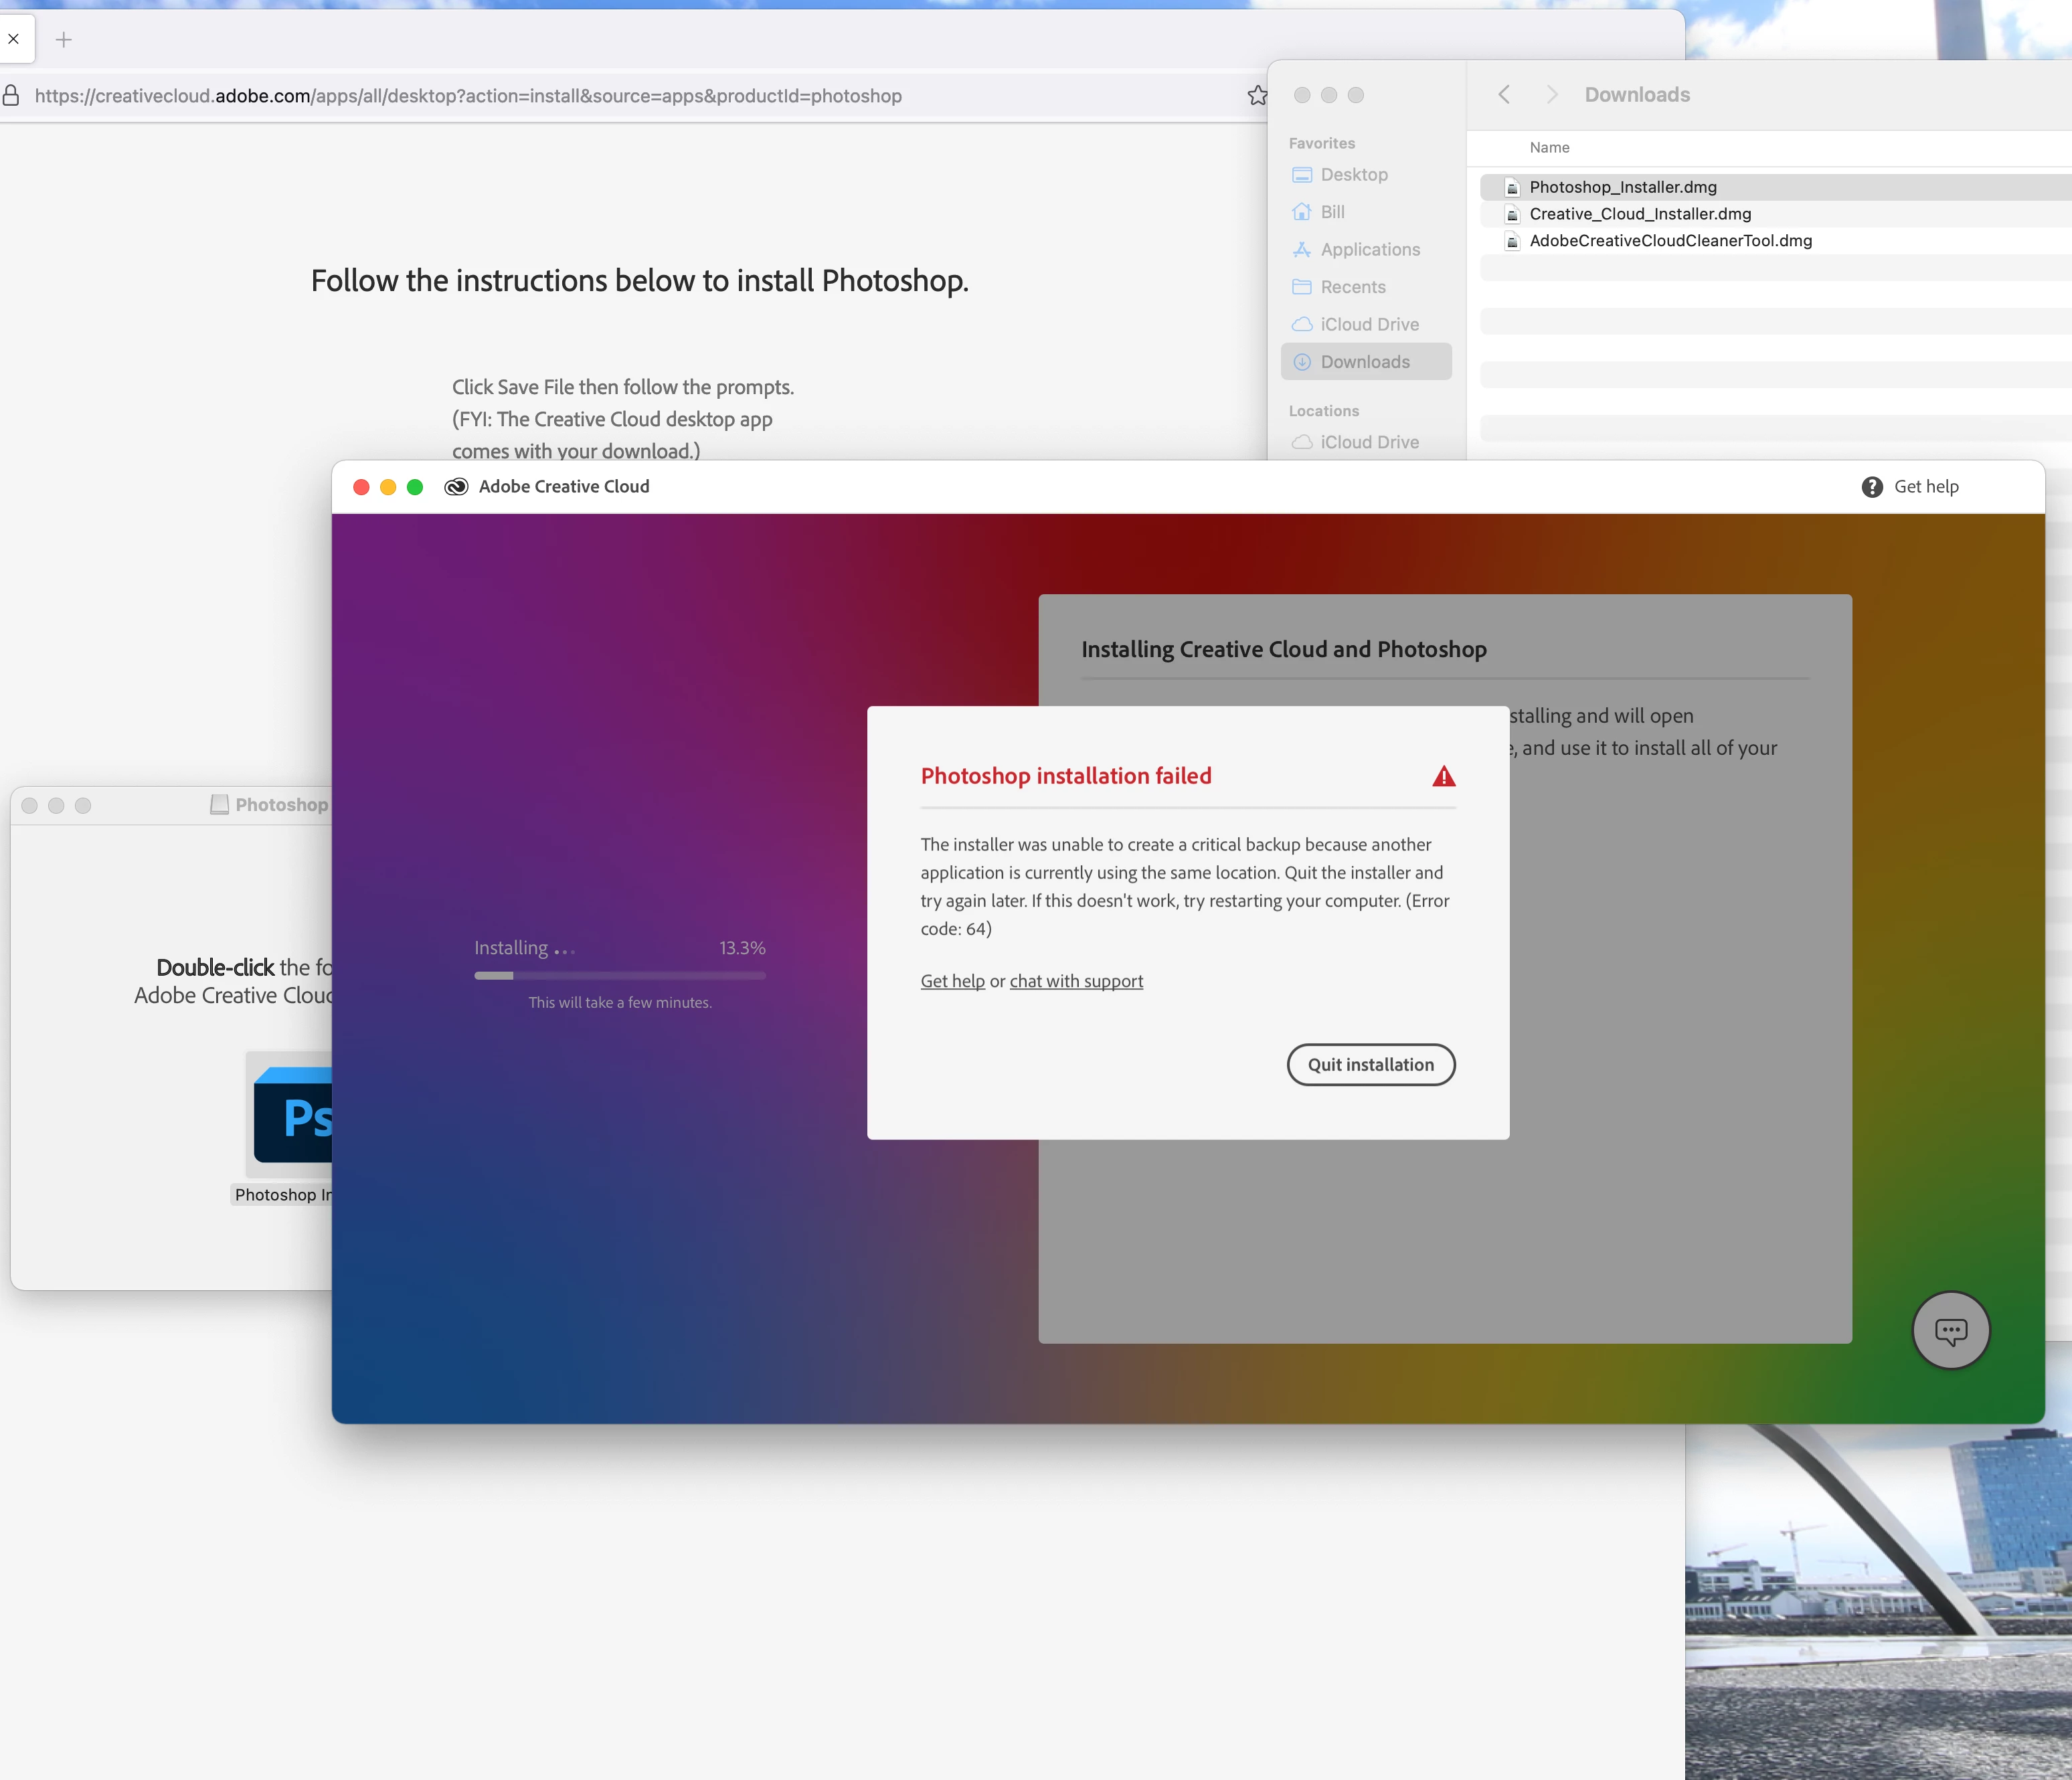2072x1780 pixels.
Task: Click the browser URL address field
Action: [600, 96]
